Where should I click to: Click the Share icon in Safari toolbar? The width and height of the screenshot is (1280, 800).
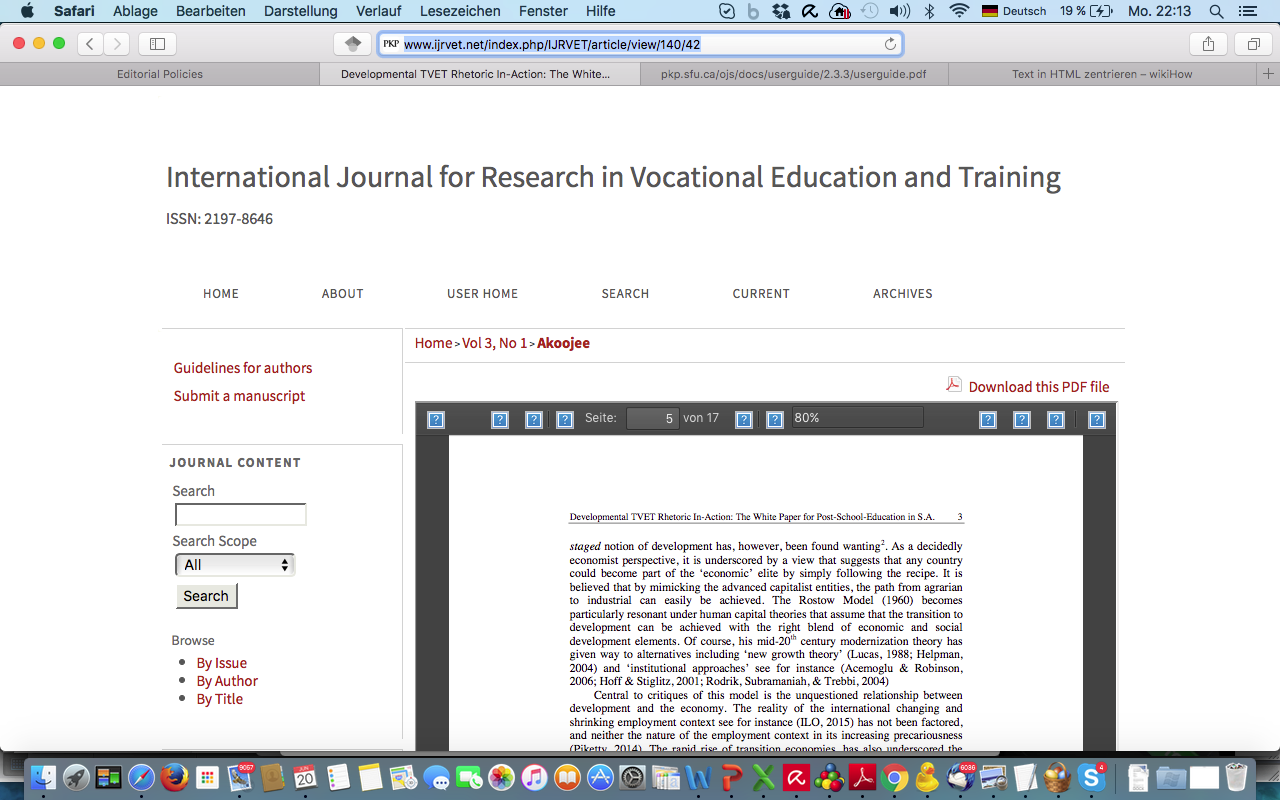1208,44
